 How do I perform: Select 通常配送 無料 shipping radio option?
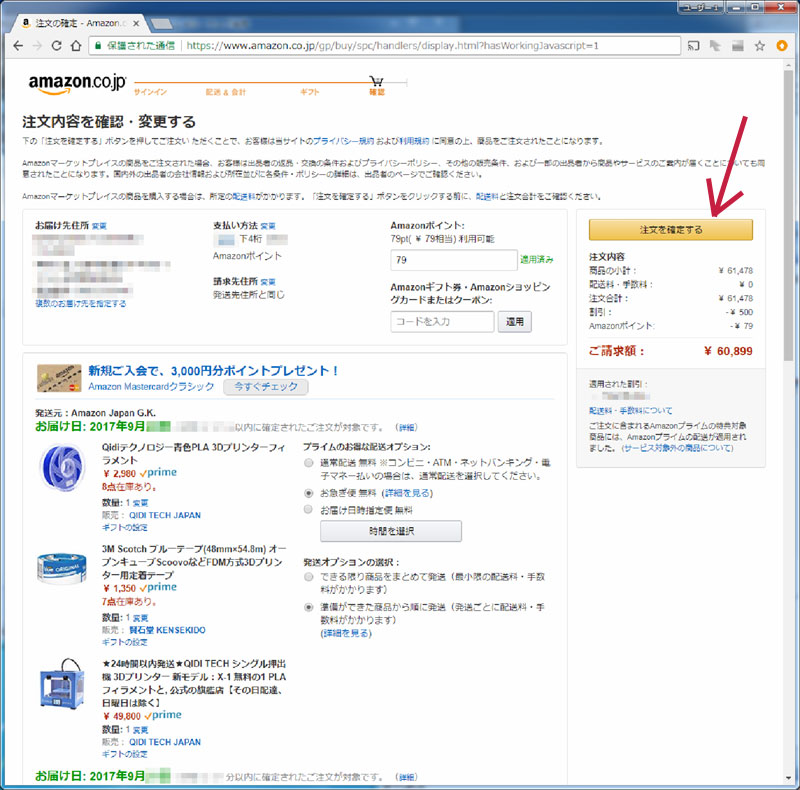coord(308,463)
